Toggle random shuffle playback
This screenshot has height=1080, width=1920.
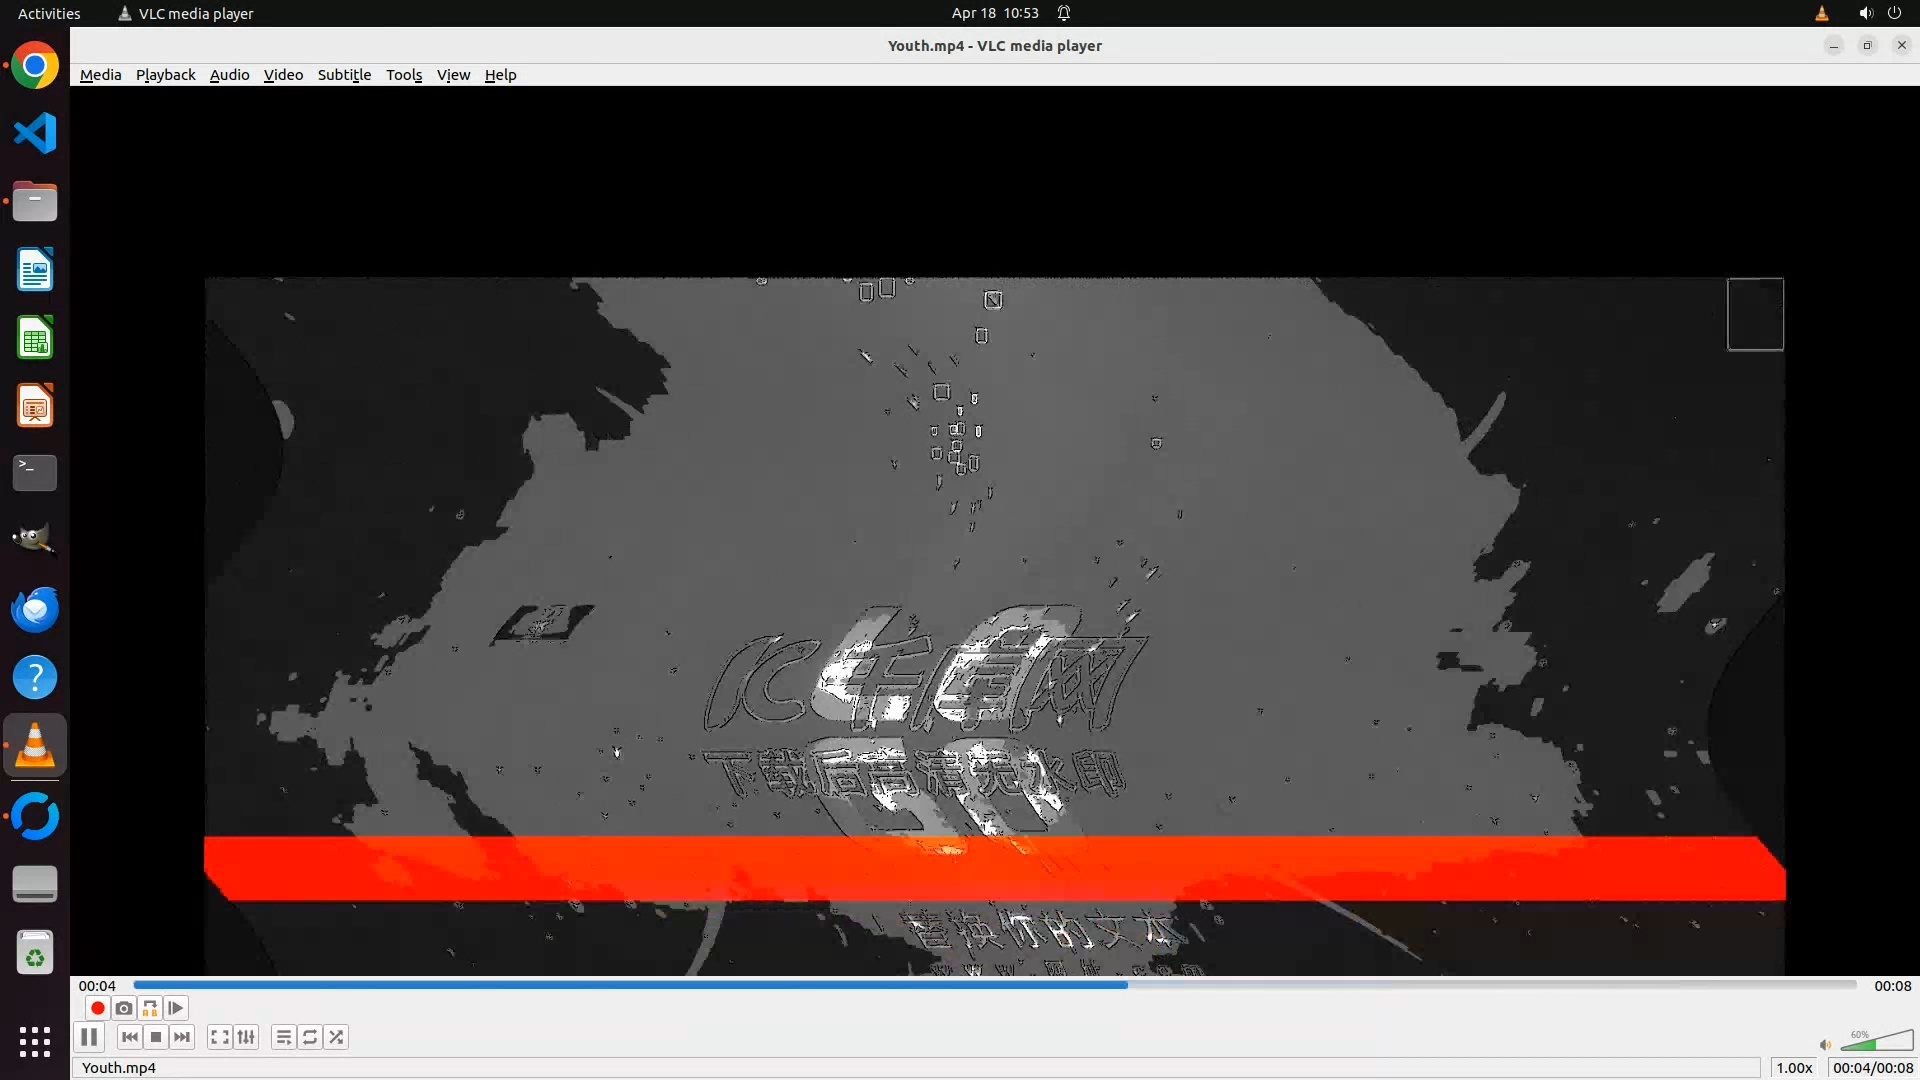point(336,1037)
